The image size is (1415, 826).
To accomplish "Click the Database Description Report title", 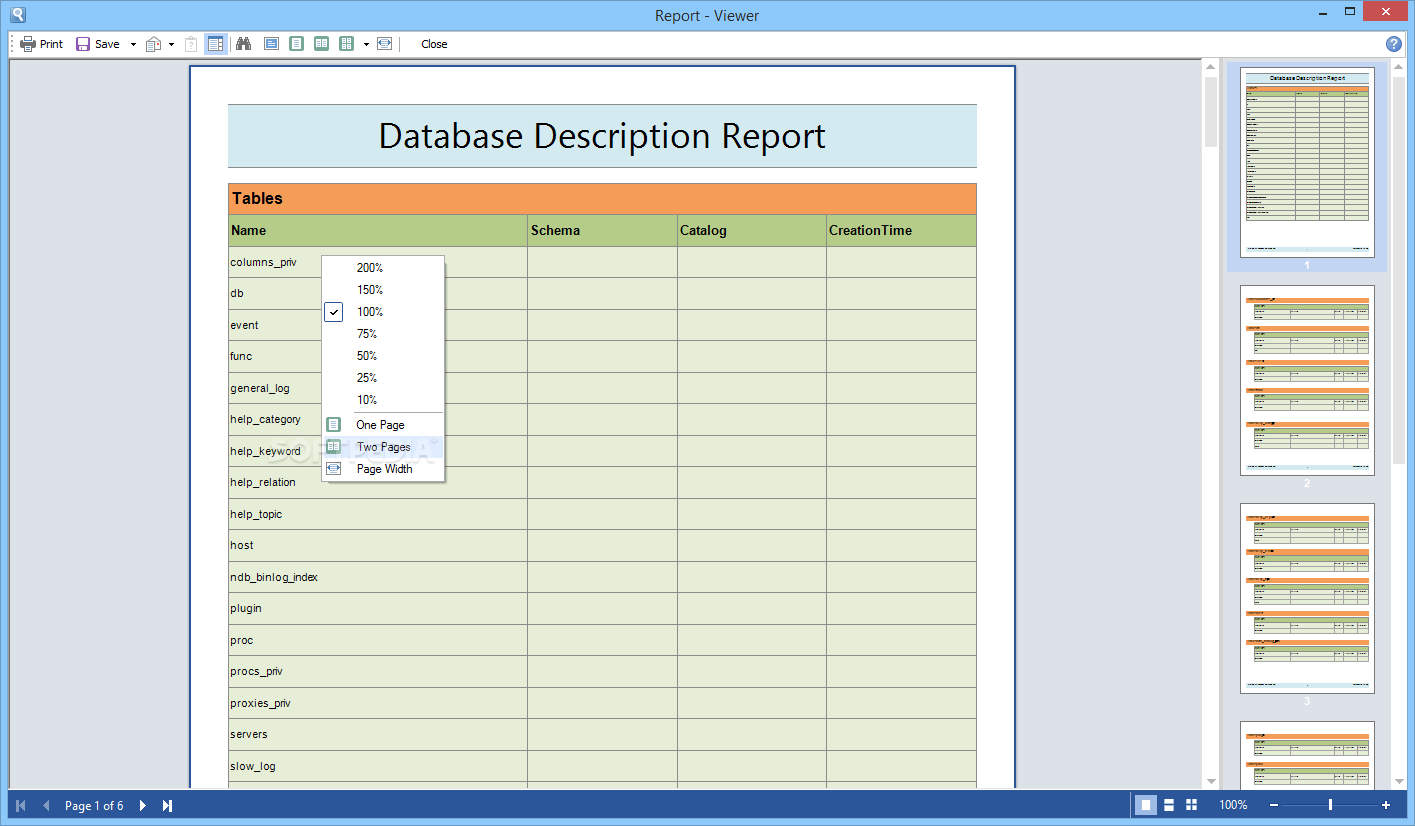I will (x=602, y=136).
